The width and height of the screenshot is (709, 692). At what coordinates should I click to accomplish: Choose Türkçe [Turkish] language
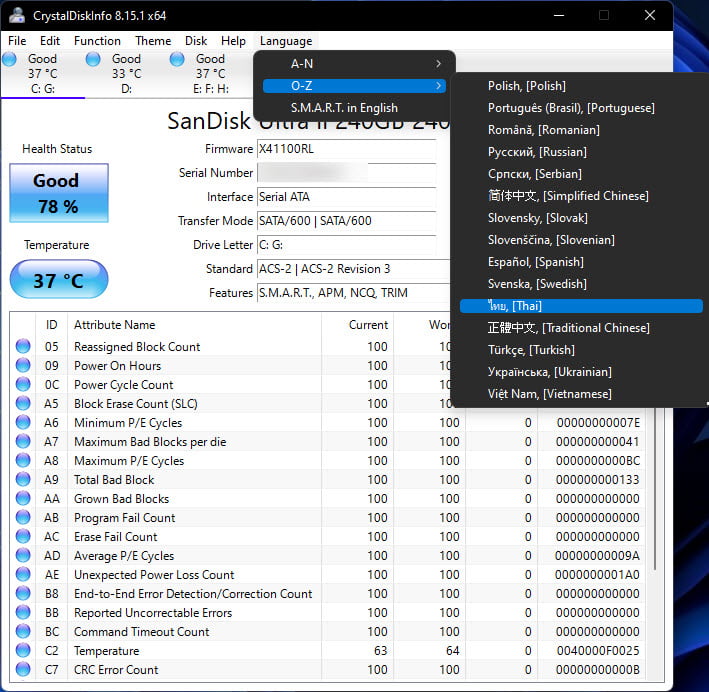click(x=581, y=350)
